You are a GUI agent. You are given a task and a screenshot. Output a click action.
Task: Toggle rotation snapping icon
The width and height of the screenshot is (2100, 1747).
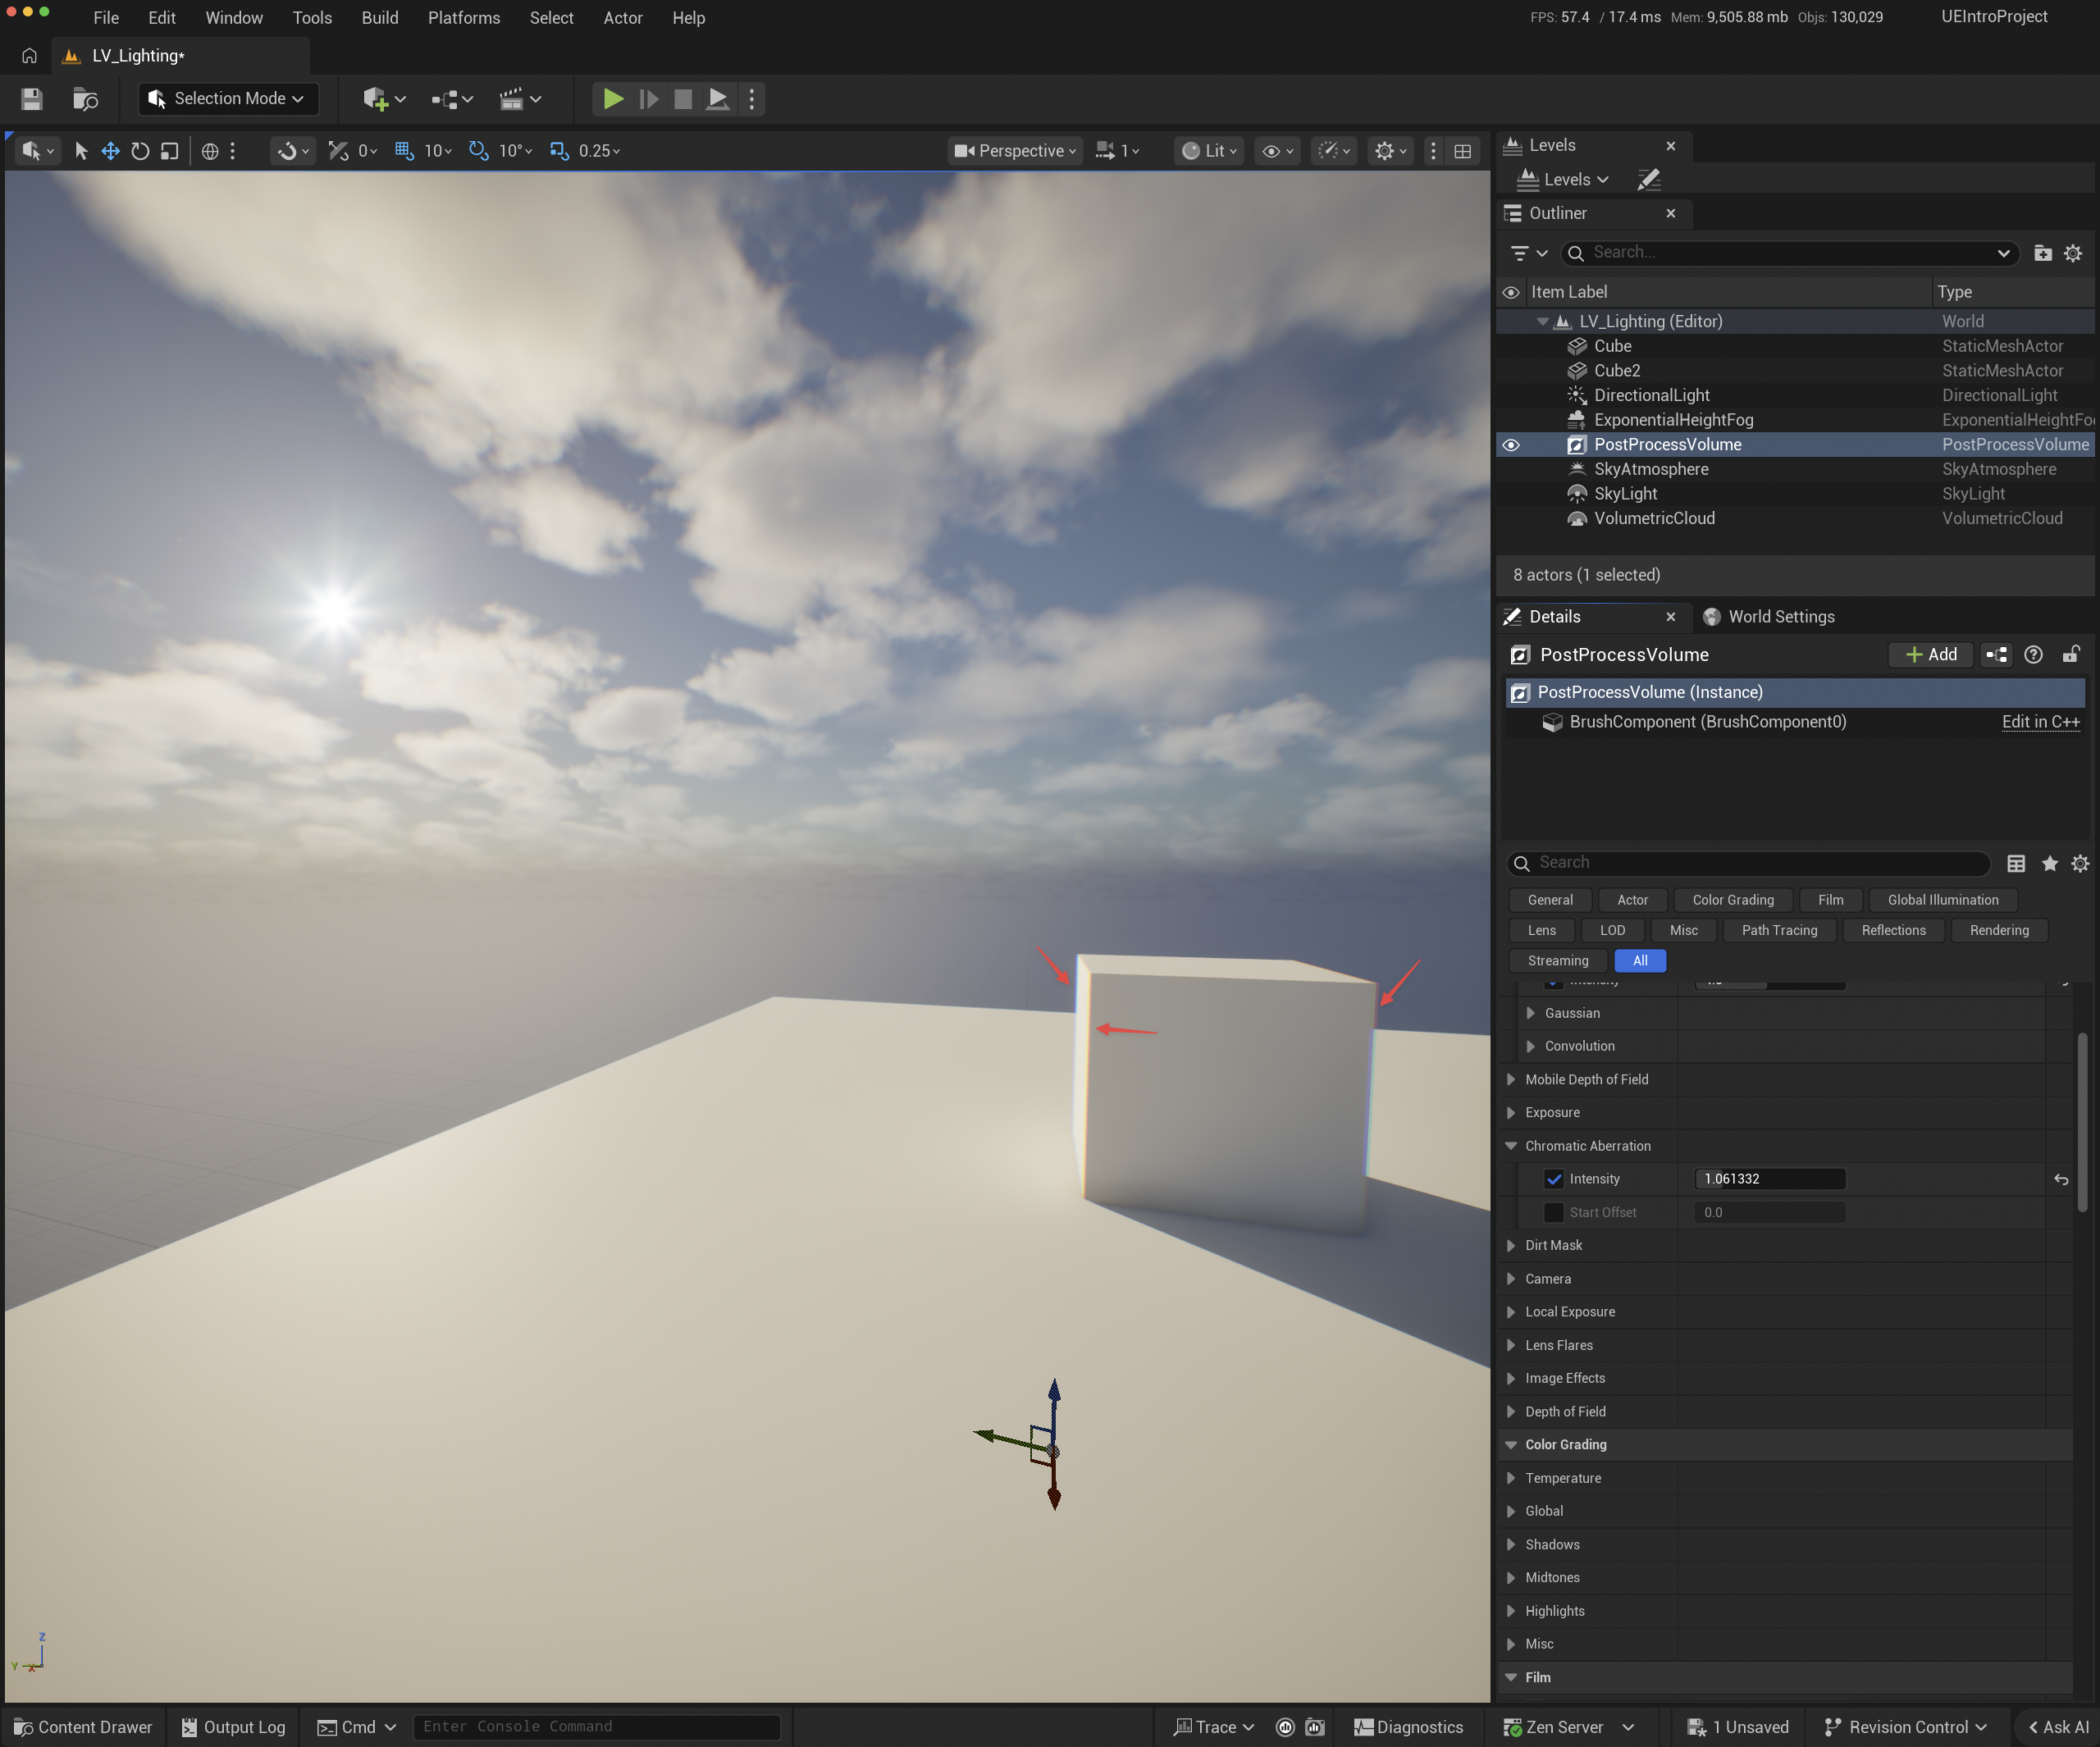point(479,151)
